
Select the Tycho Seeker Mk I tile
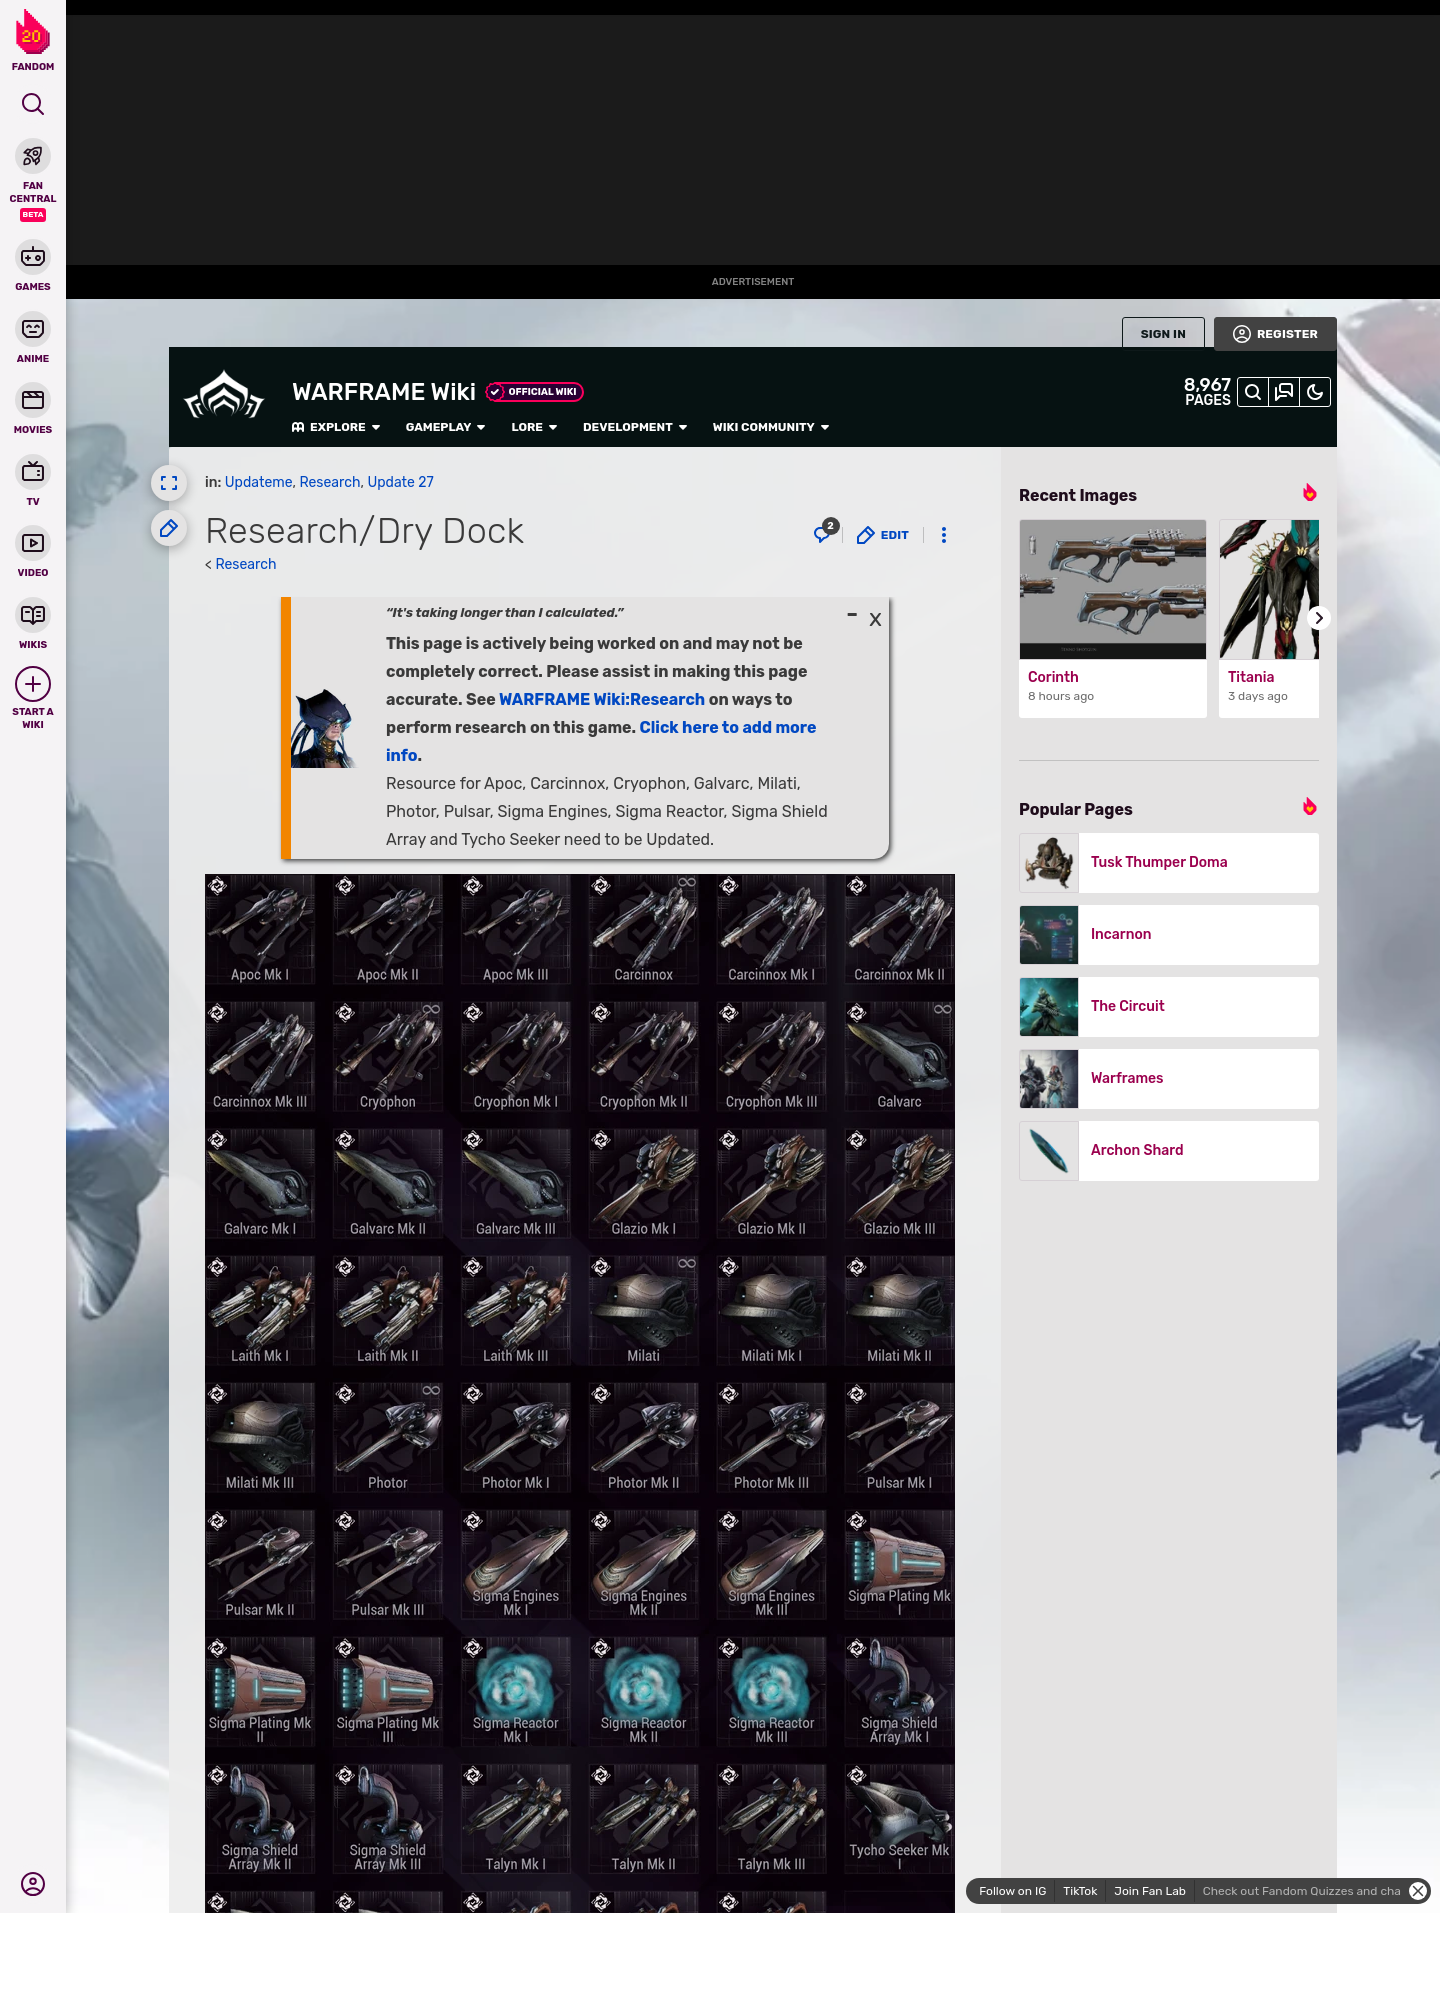900,1819
